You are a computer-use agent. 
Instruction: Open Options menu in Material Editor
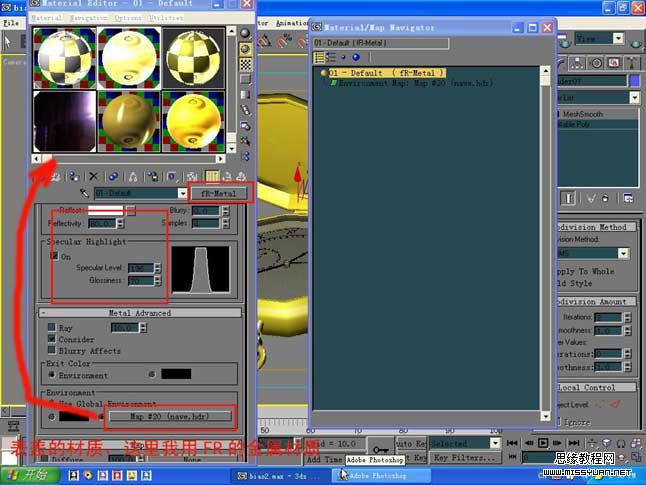128,18
